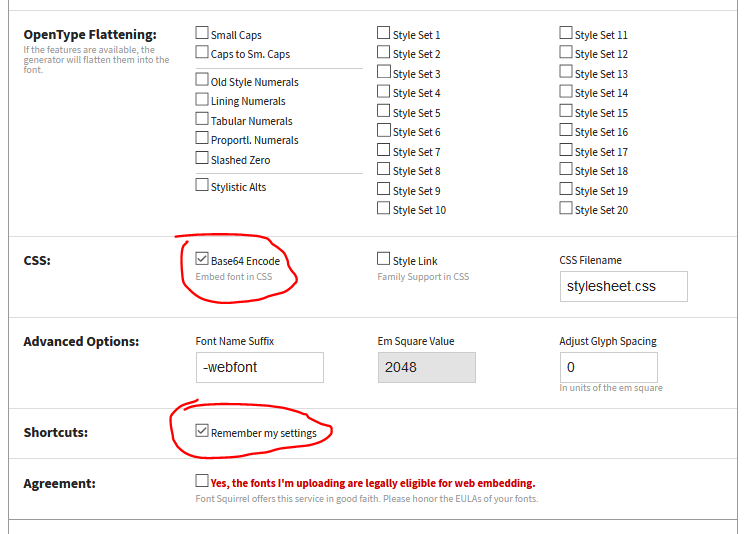This screenshot has height=534, width=747.
Task: Tick the Stylistic Alts checkbox
Action: tap(202, 185)
